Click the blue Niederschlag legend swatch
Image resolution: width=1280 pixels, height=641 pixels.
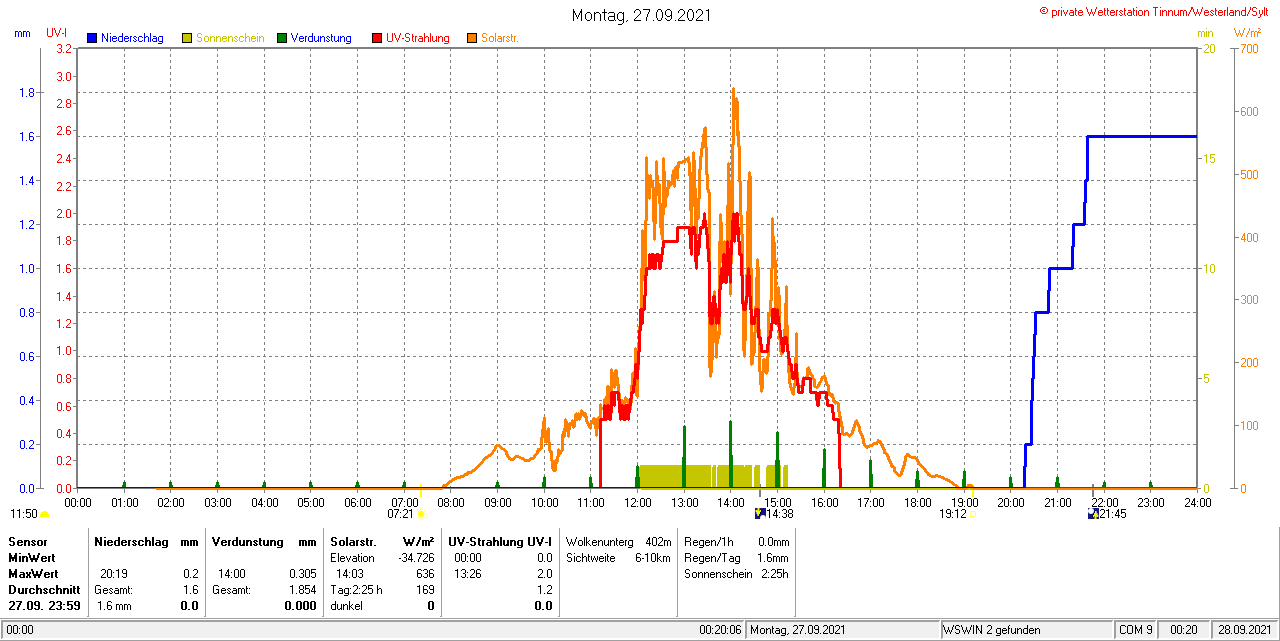(92, 38)
